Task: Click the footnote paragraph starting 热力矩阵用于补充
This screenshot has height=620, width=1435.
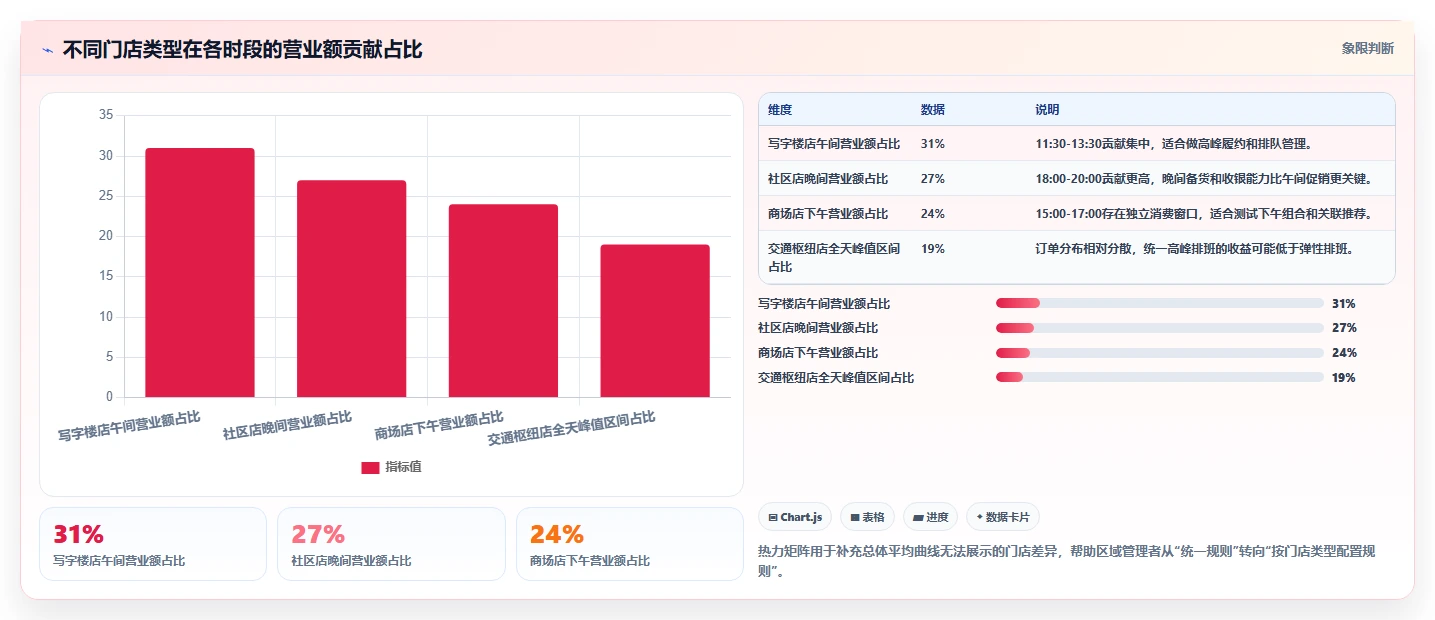Action: [1068, 562]
